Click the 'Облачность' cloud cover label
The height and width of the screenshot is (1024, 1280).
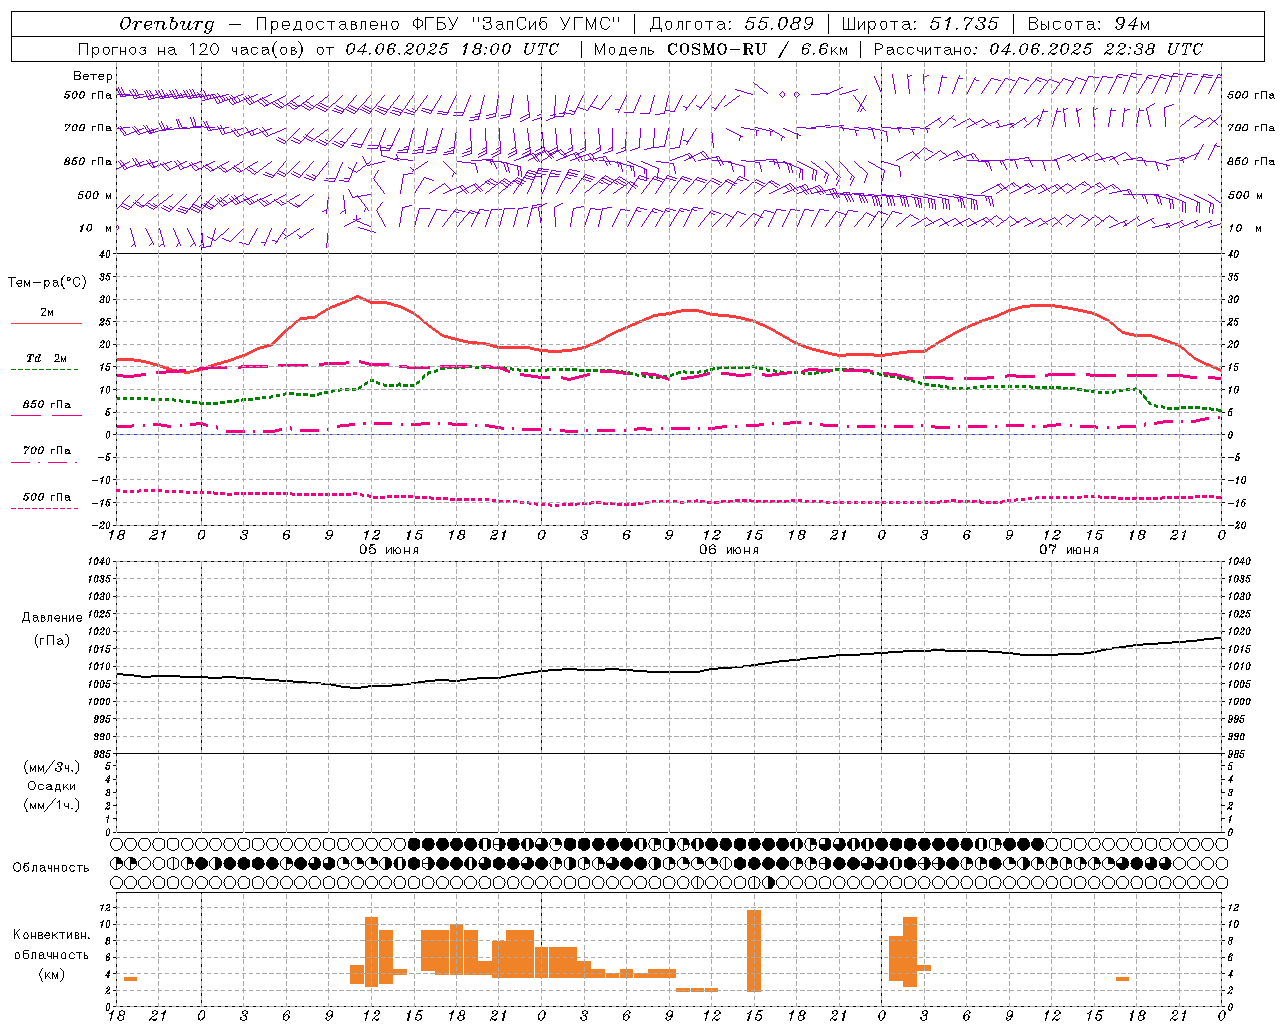click(x=51, y=868)
